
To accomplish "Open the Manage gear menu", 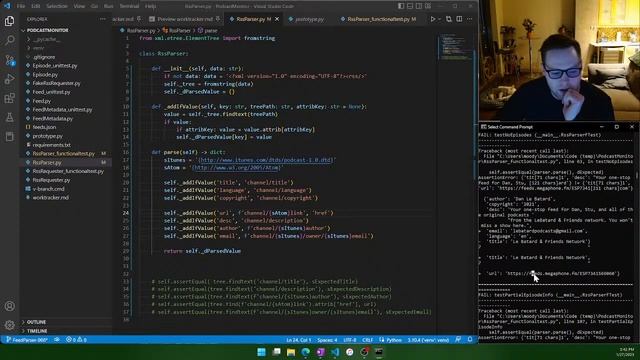I will pos(9,325).
